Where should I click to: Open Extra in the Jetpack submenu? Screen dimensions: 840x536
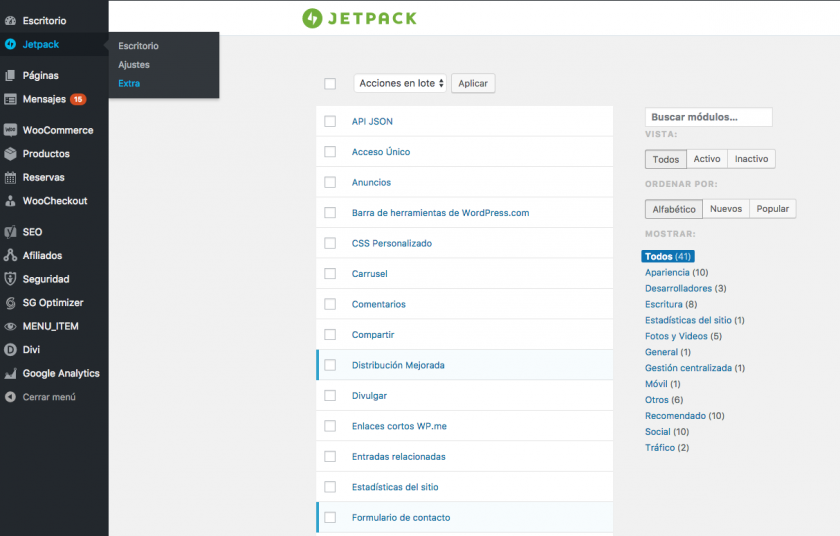pos(129,84)
